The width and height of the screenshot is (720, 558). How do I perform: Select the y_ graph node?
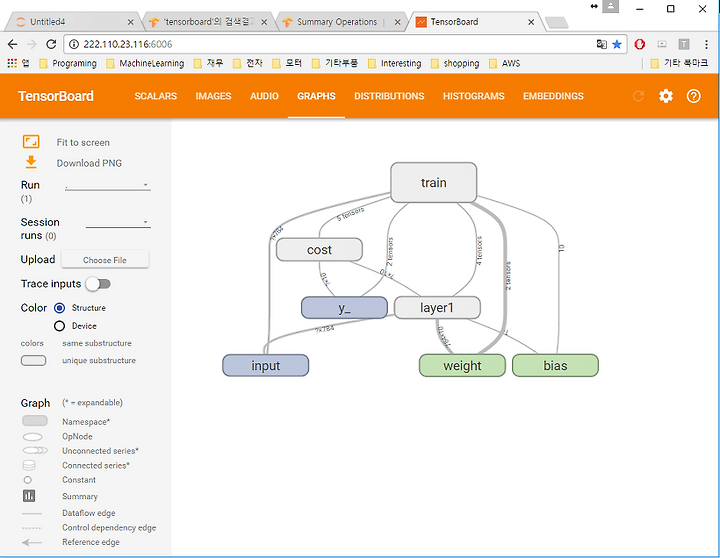[344, 307]
